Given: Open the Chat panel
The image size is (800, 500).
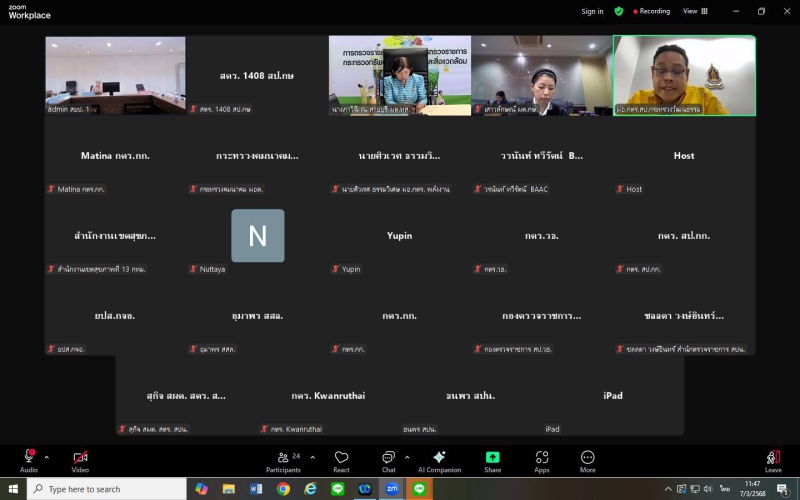Looking at the screenshot, I should 388,459.
